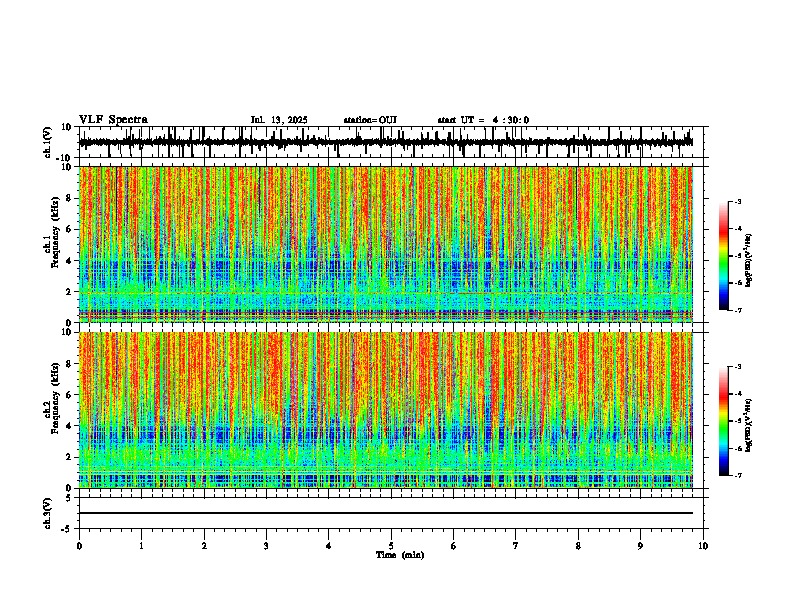Click the ch.2 spectrogram color scale bar
This screenshot has width=792, height=612.
tap(723, 421)
